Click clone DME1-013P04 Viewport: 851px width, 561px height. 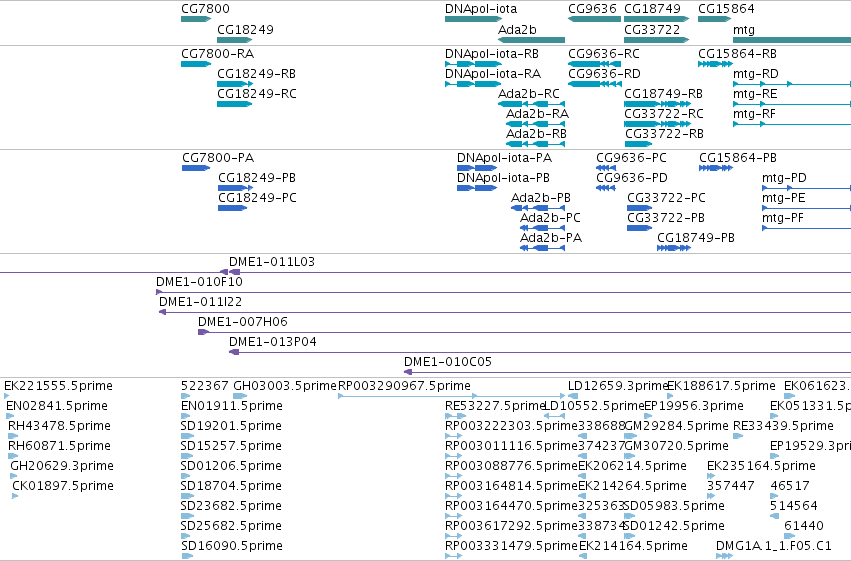pyautogui.click(x=540, y=353)
